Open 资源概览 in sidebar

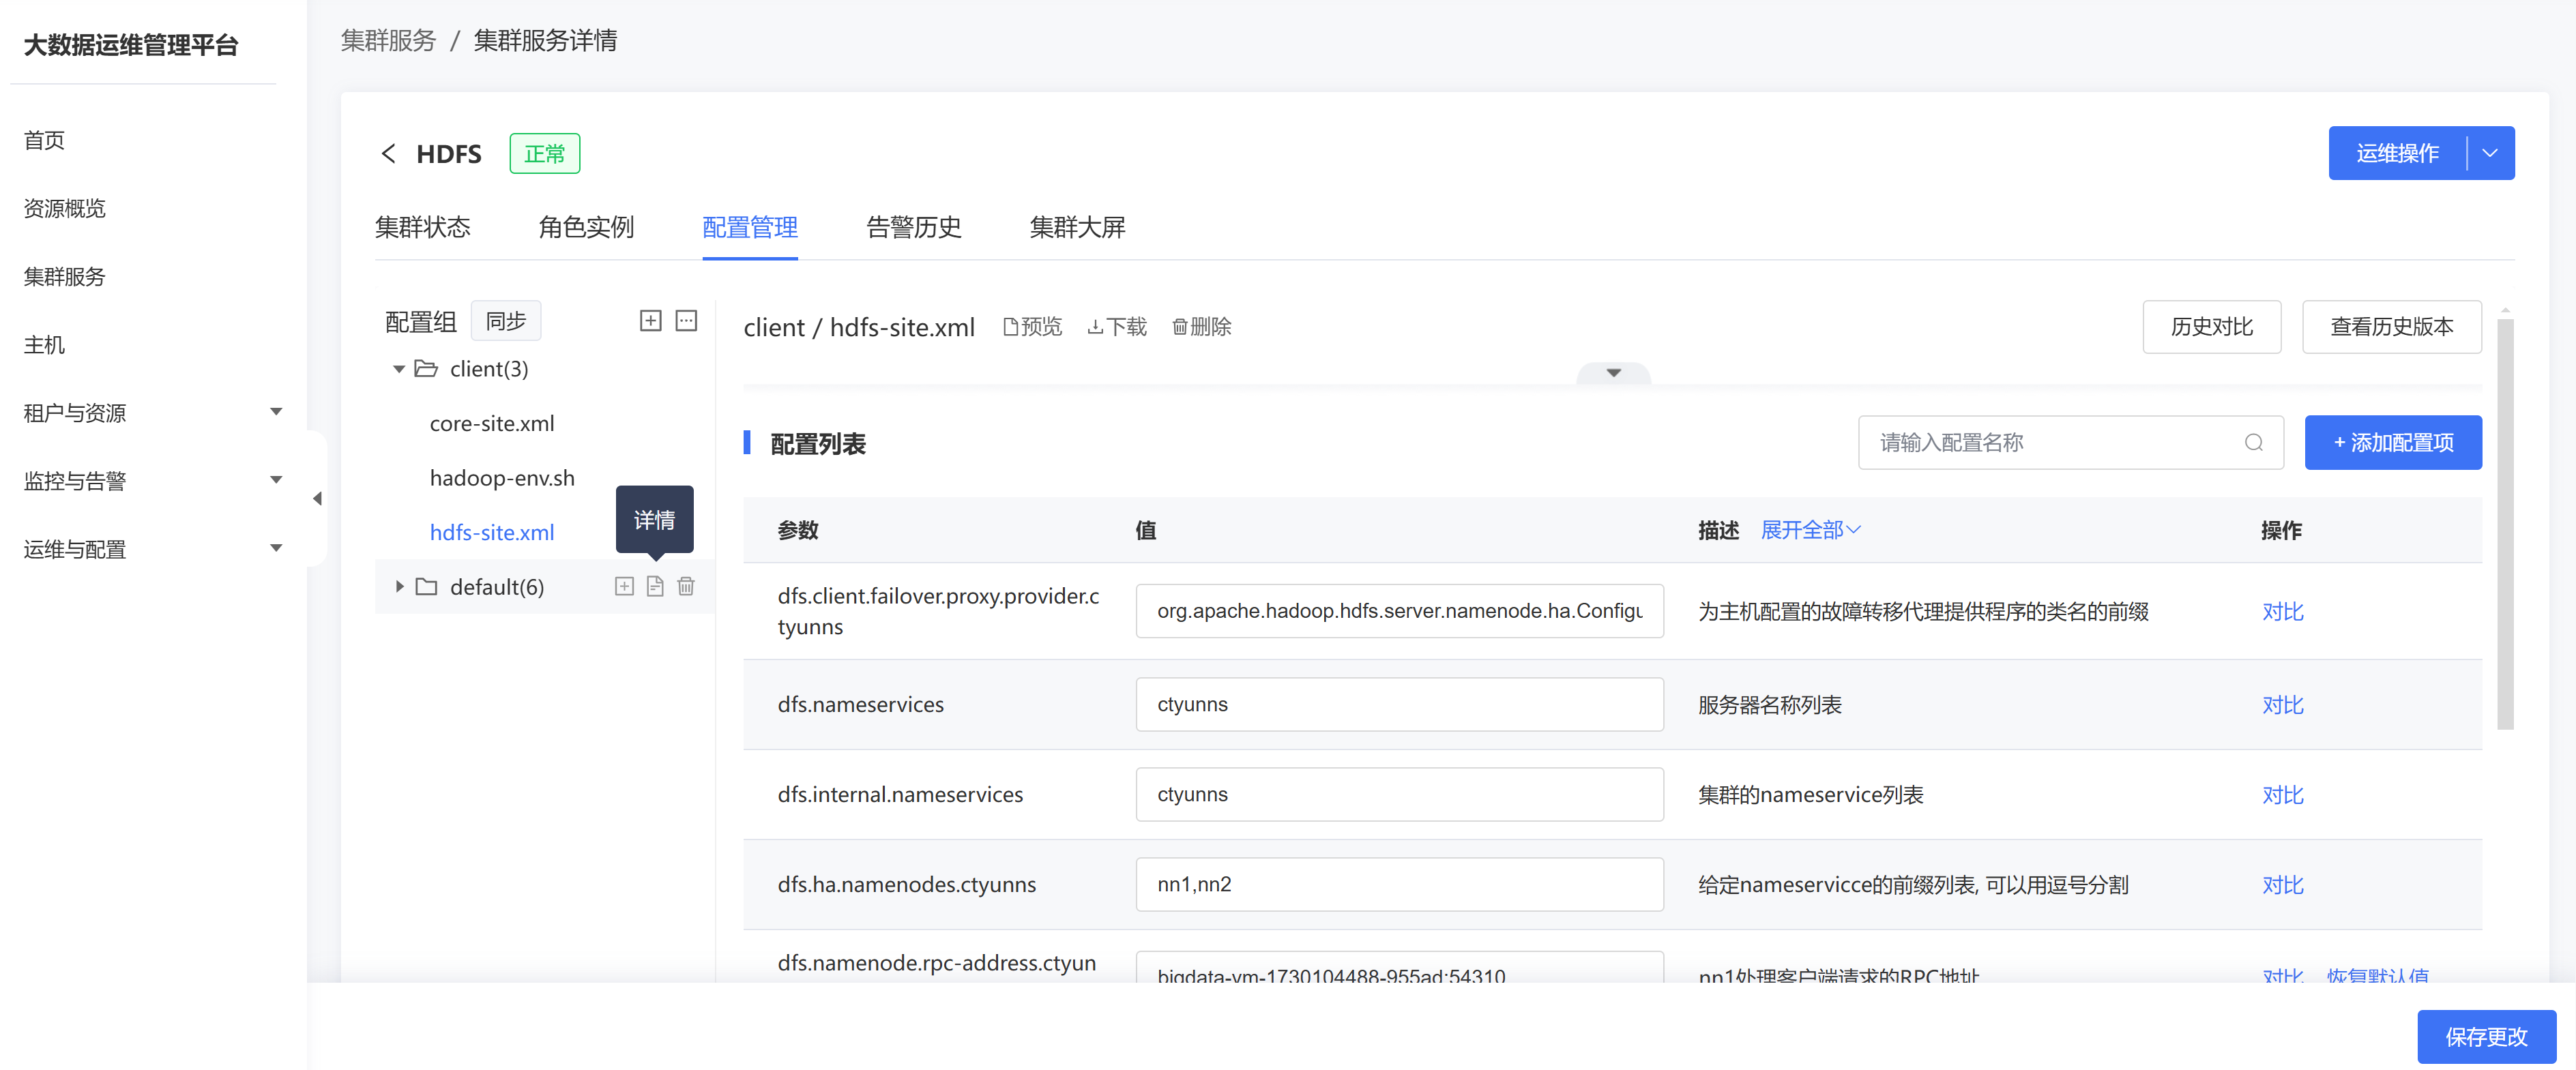[x=65, y=208]
